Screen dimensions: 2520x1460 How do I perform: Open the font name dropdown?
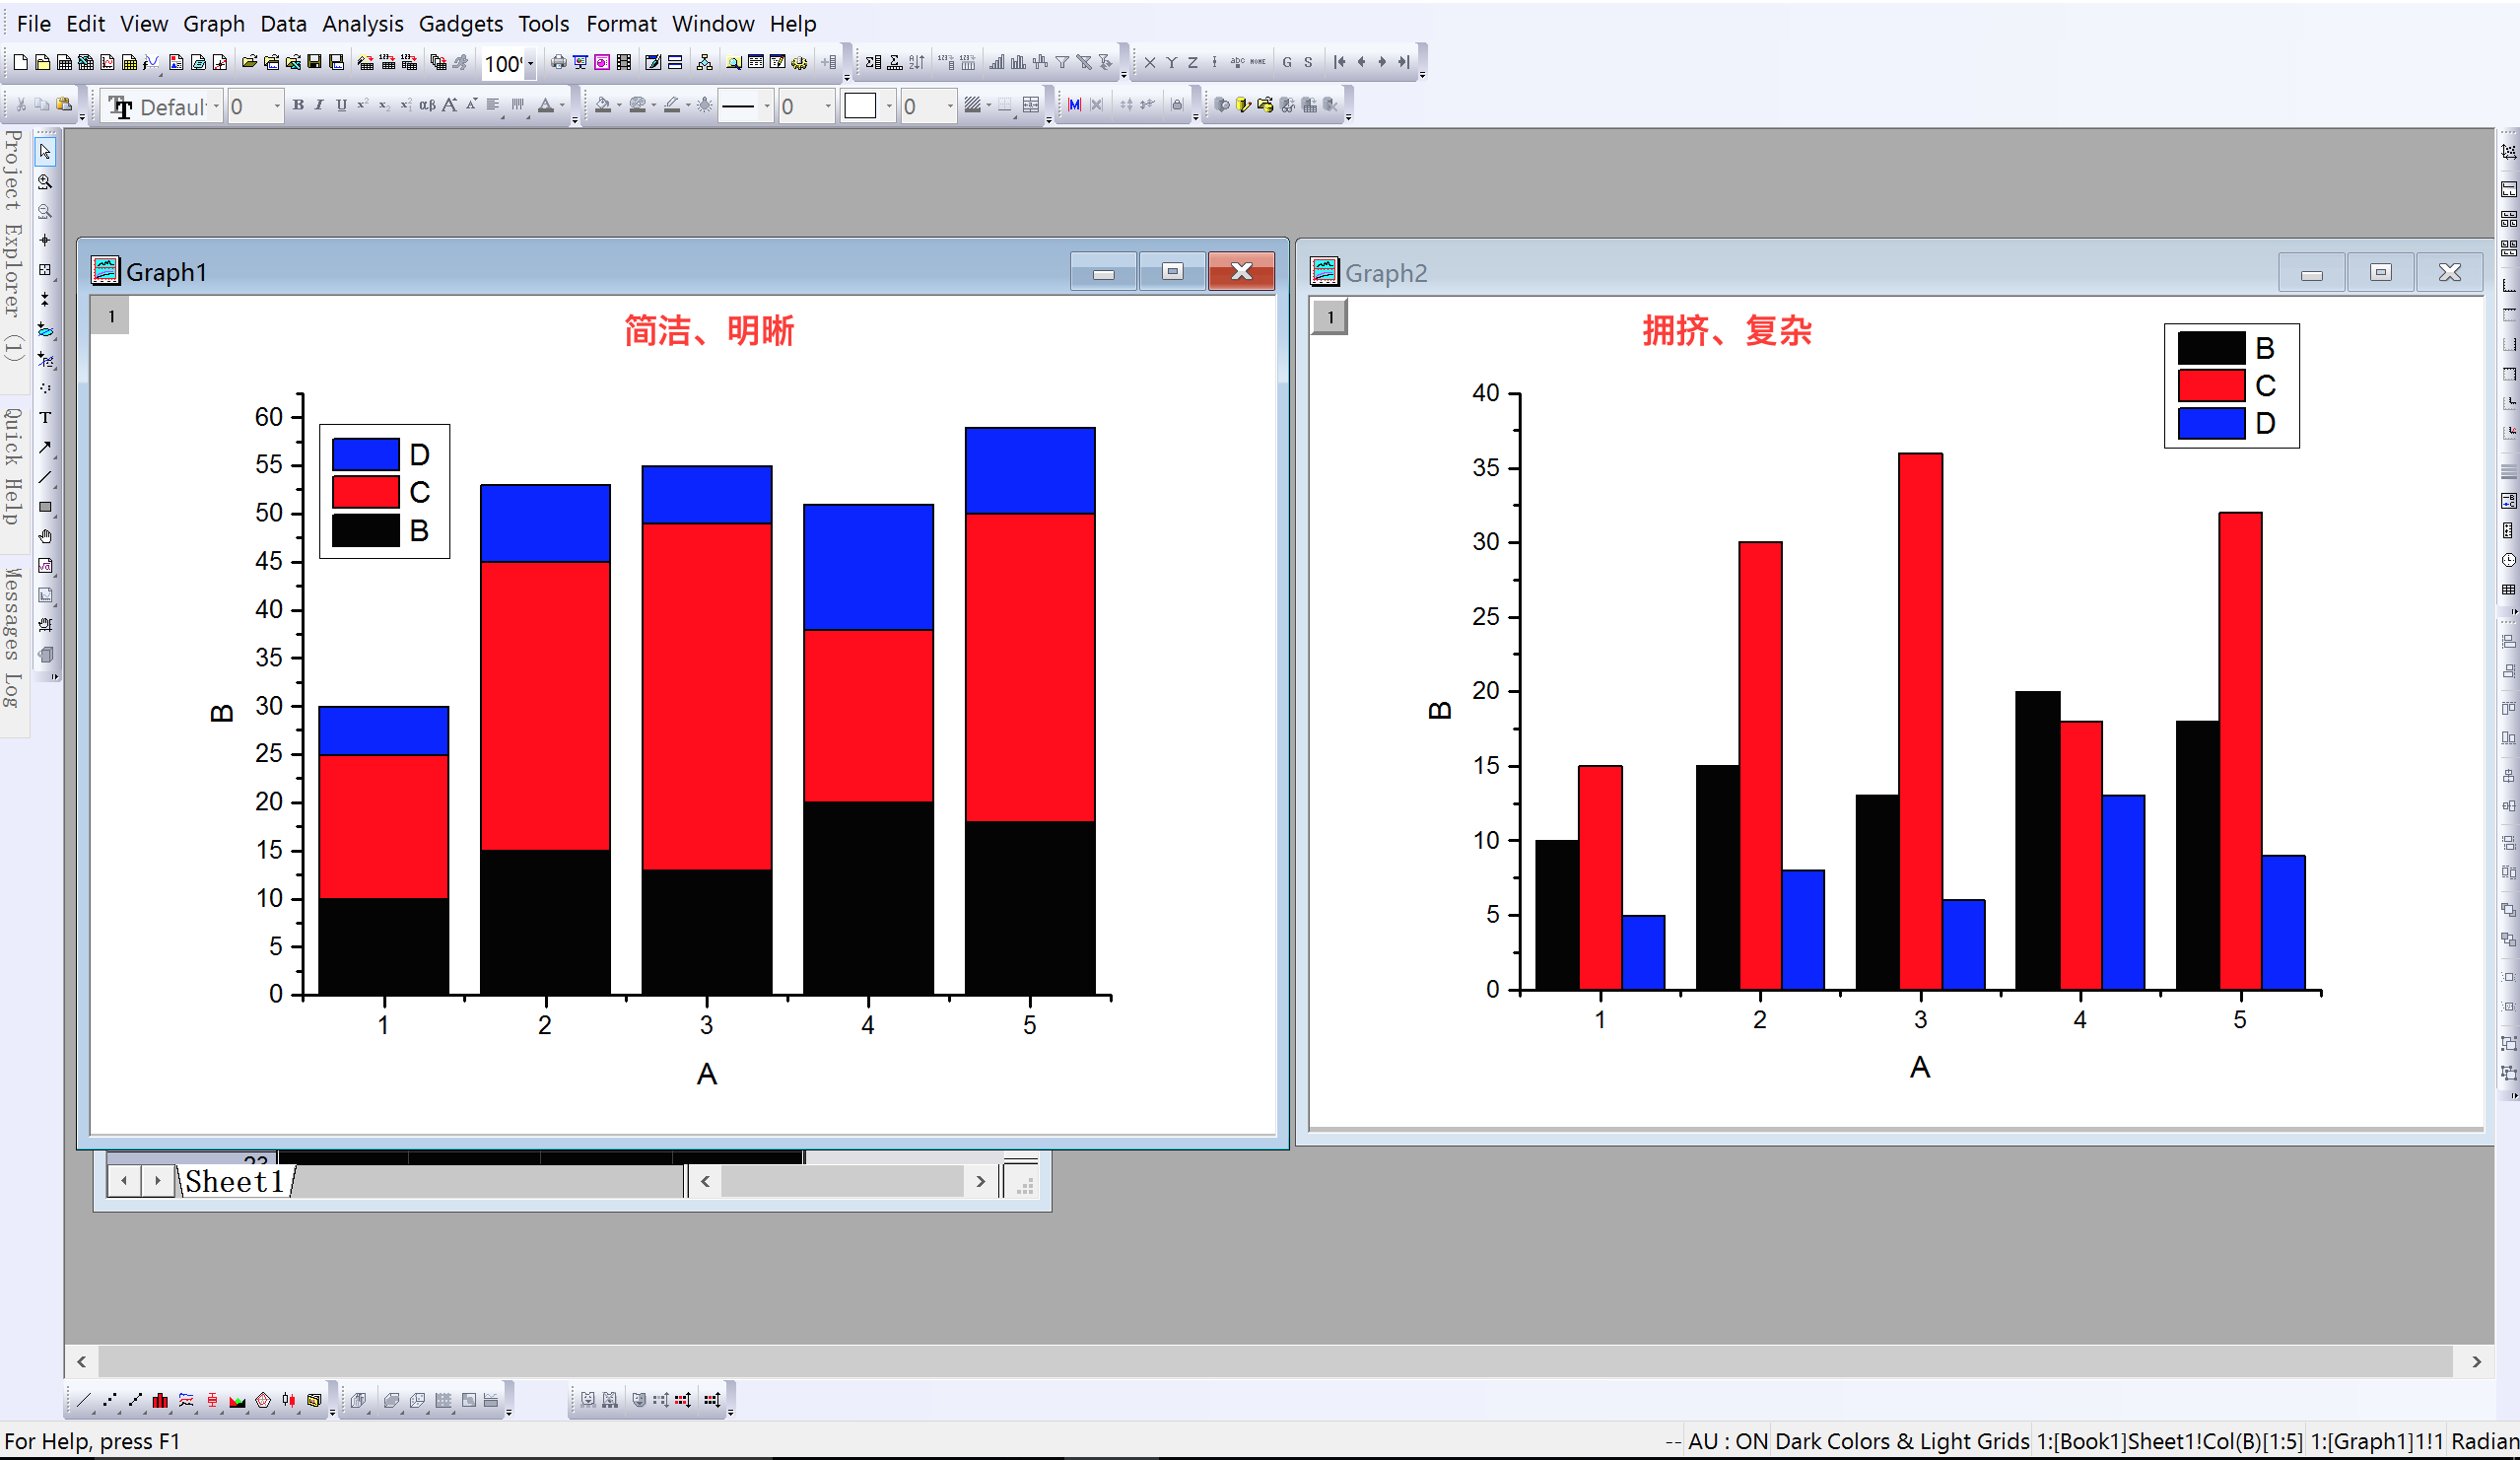pos(216,106)
